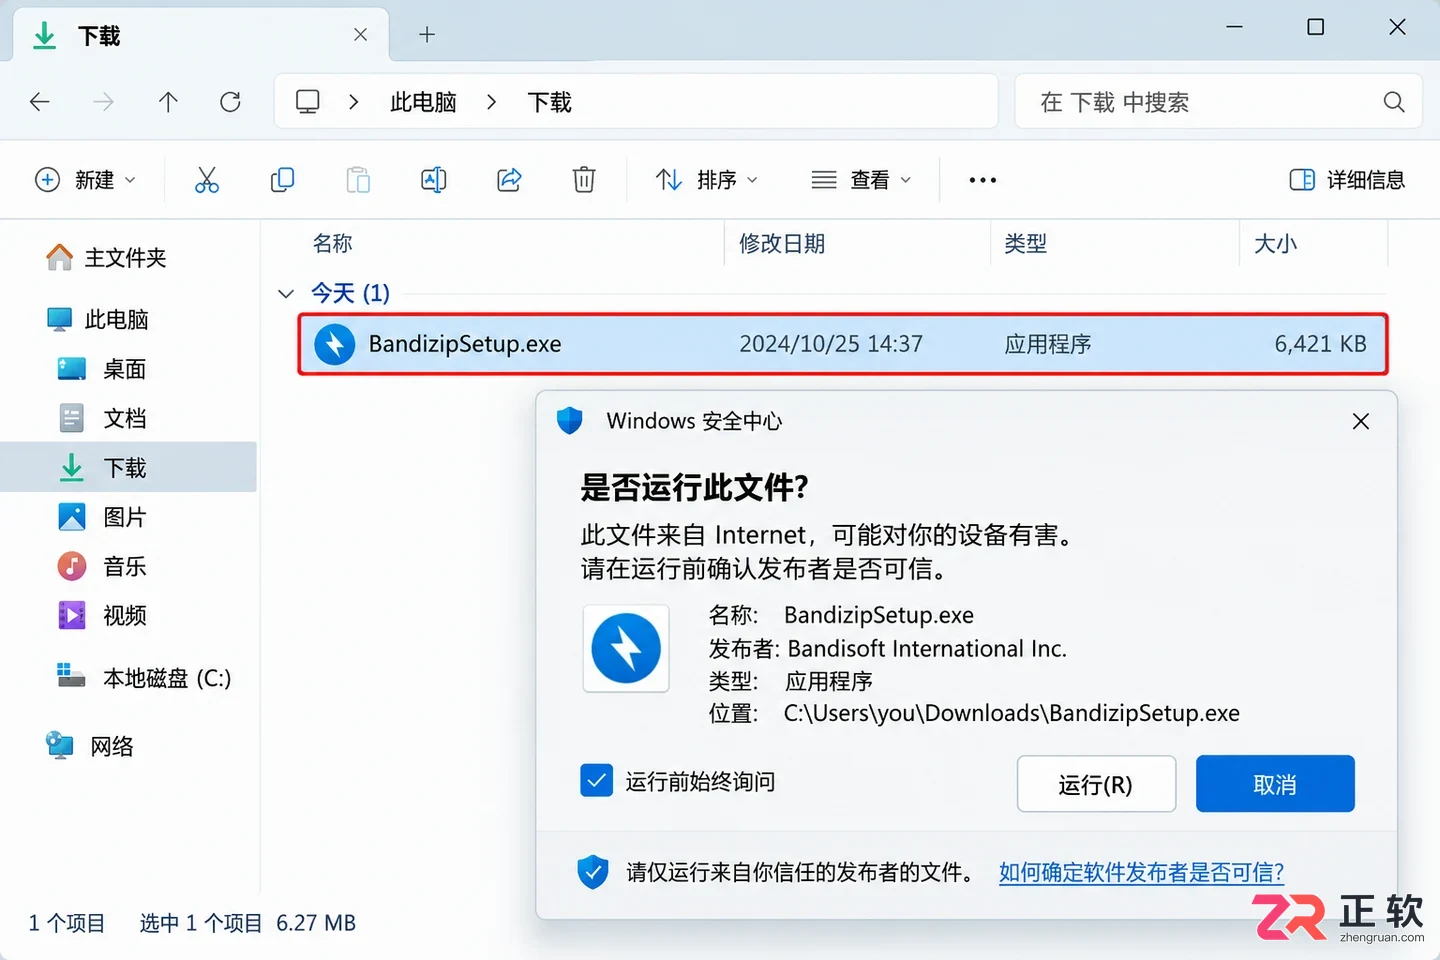
Task: Click the Share icon in toolbar
Action: click(x=509, y=180)
